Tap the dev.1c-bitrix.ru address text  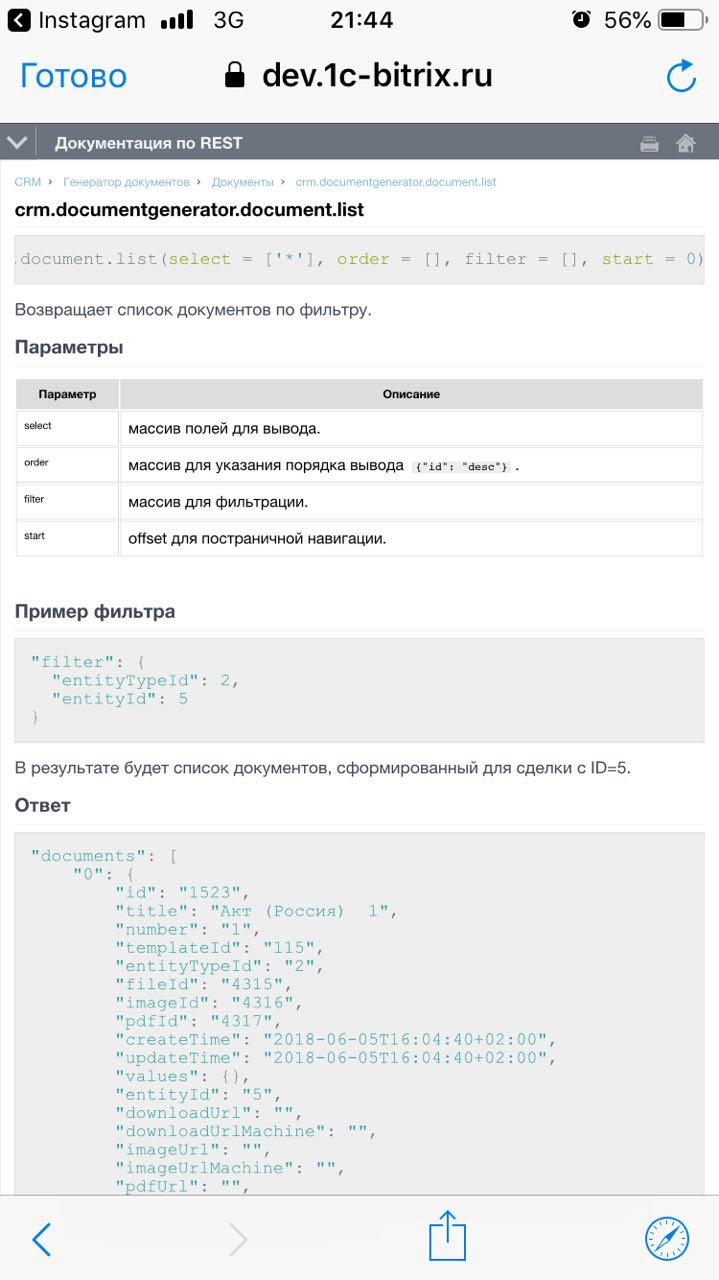377,76
